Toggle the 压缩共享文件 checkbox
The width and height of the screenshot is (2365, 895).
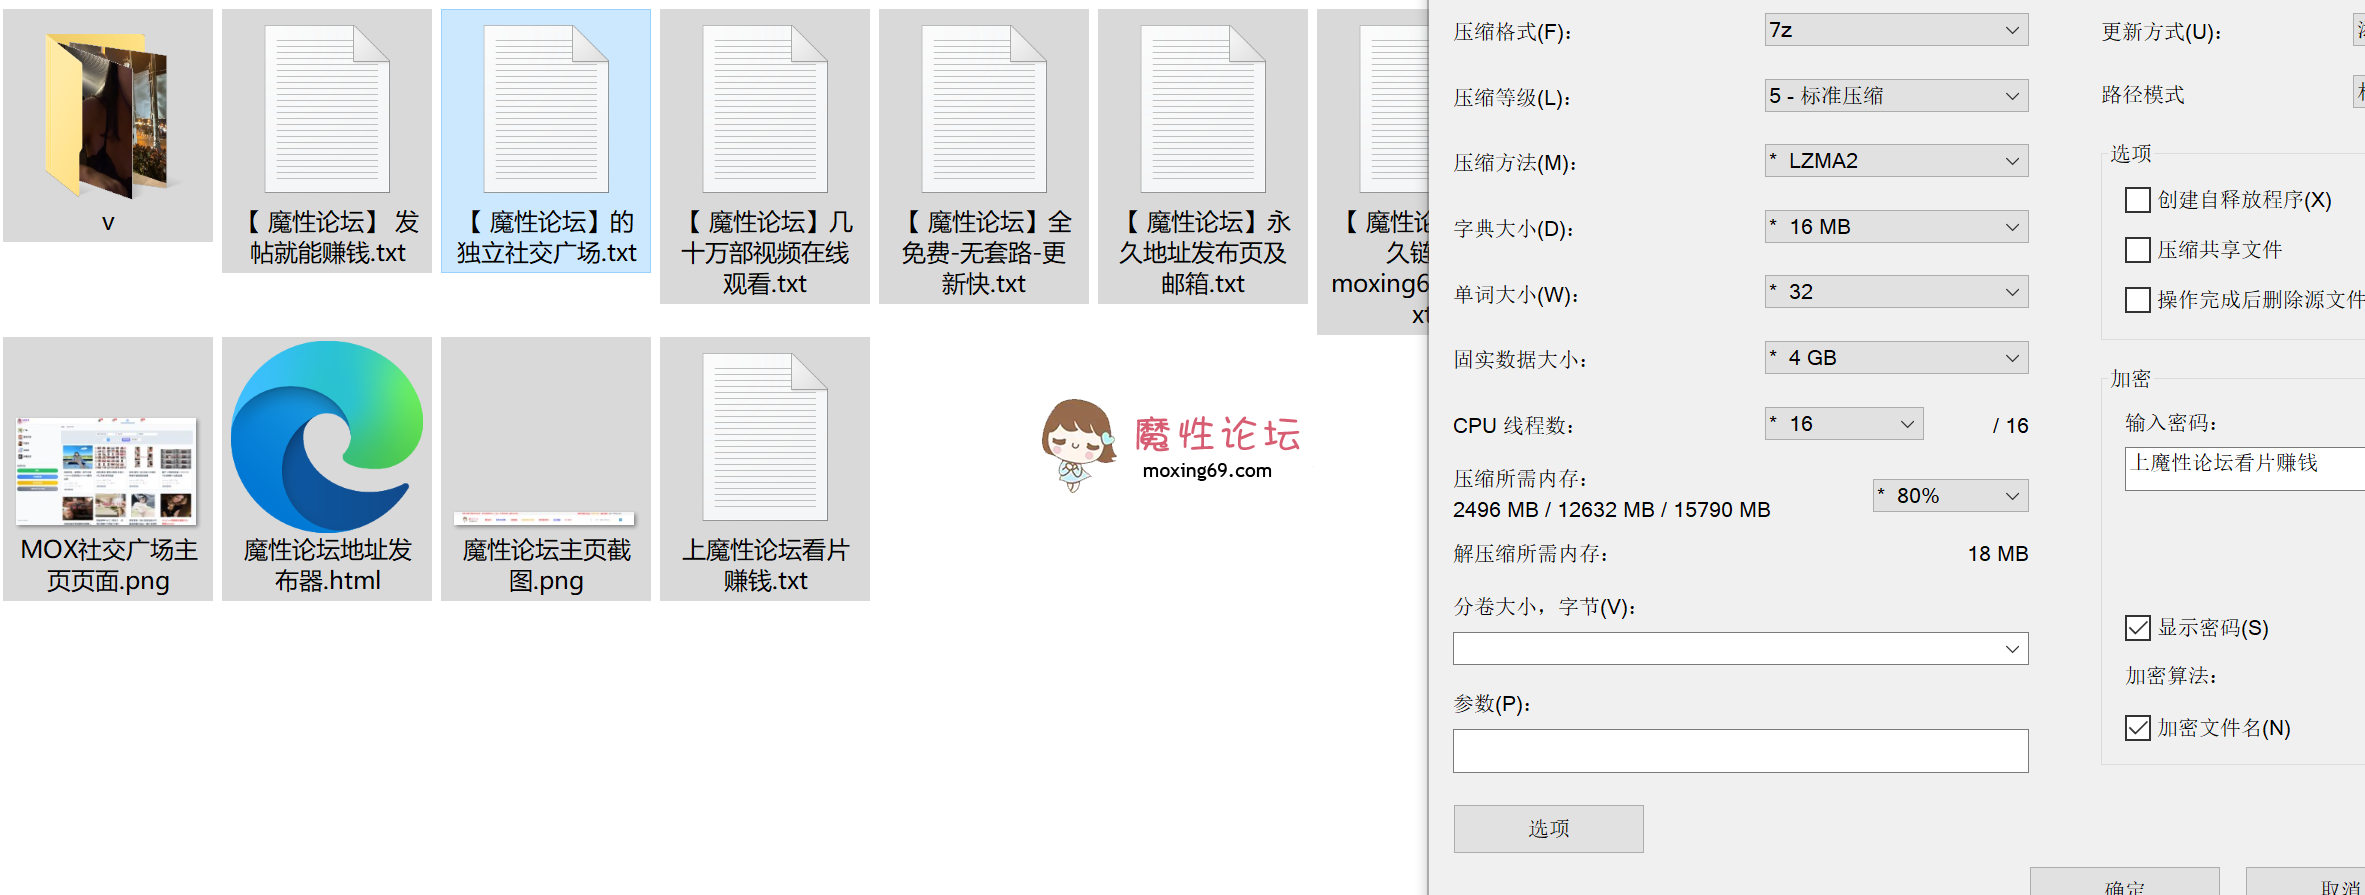tap(2137, 250)
